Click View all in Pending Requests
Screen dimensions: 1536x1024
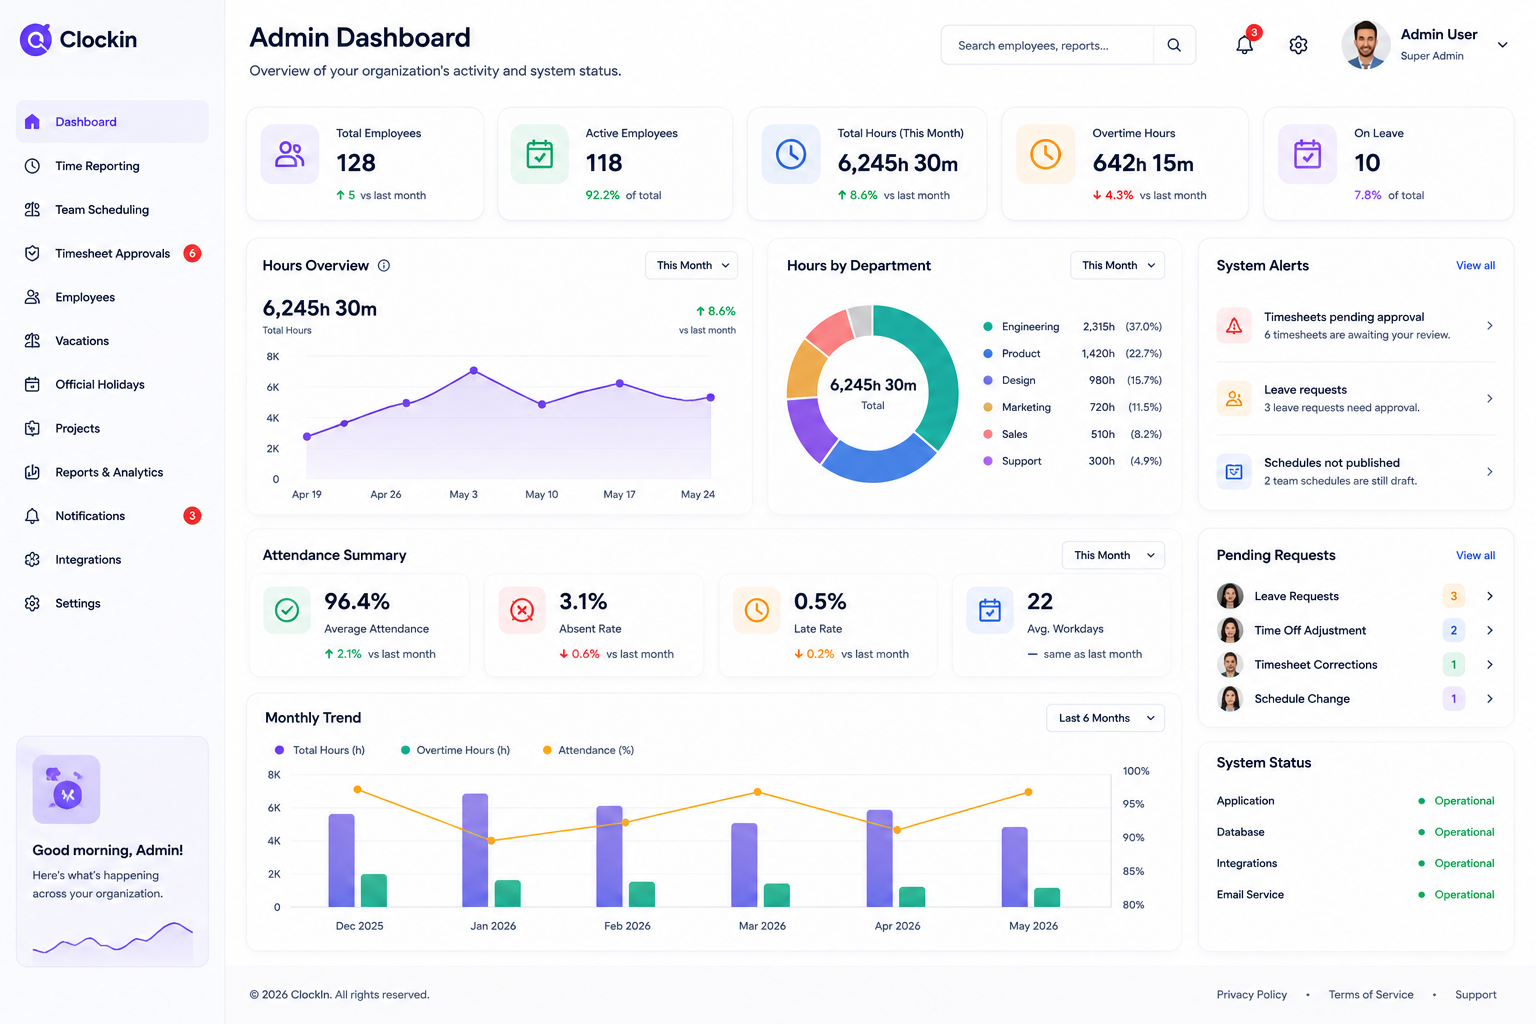[1475, 556]
